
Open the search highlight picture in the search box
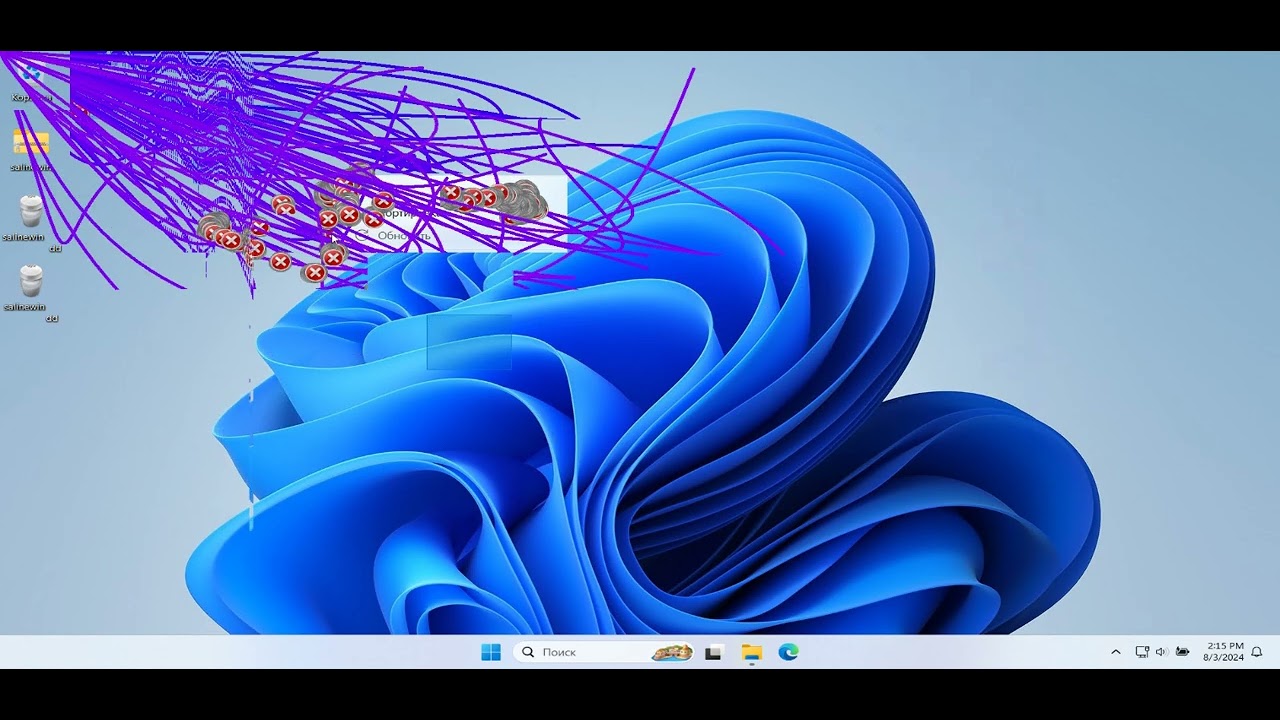click(673, 652)
